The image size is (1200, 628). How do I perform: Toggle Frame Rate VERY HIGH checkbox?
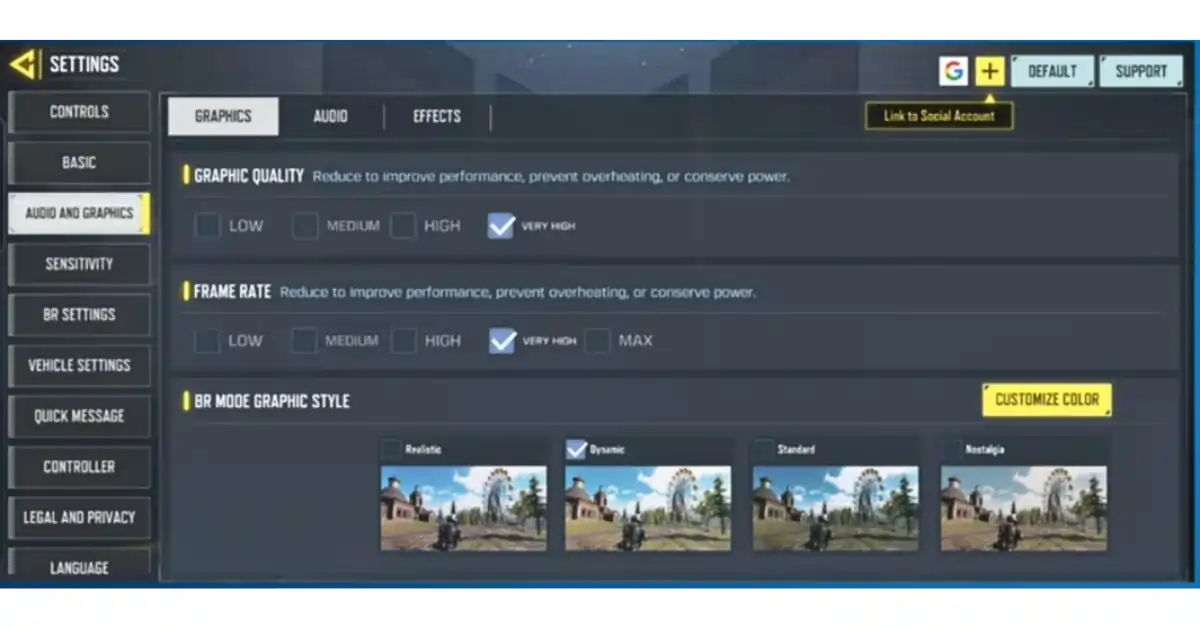502,341
